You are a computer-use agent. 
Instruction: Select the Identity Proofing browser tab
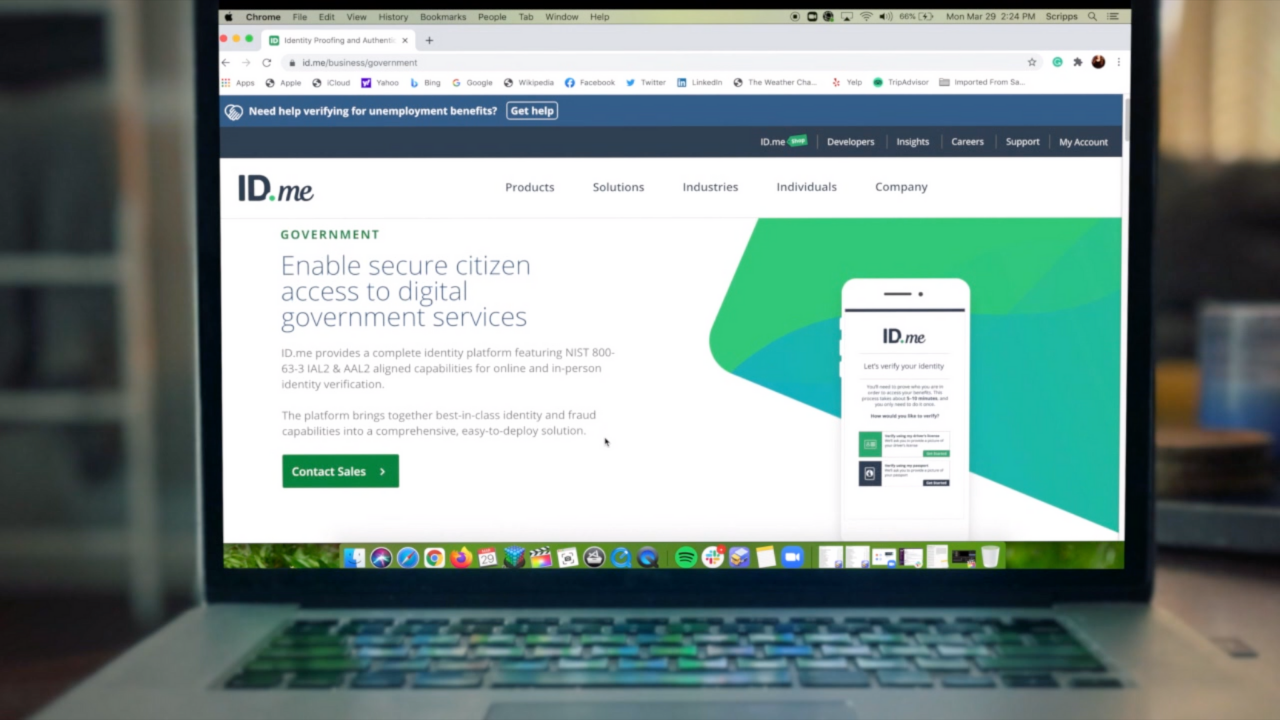click(340, 40)
